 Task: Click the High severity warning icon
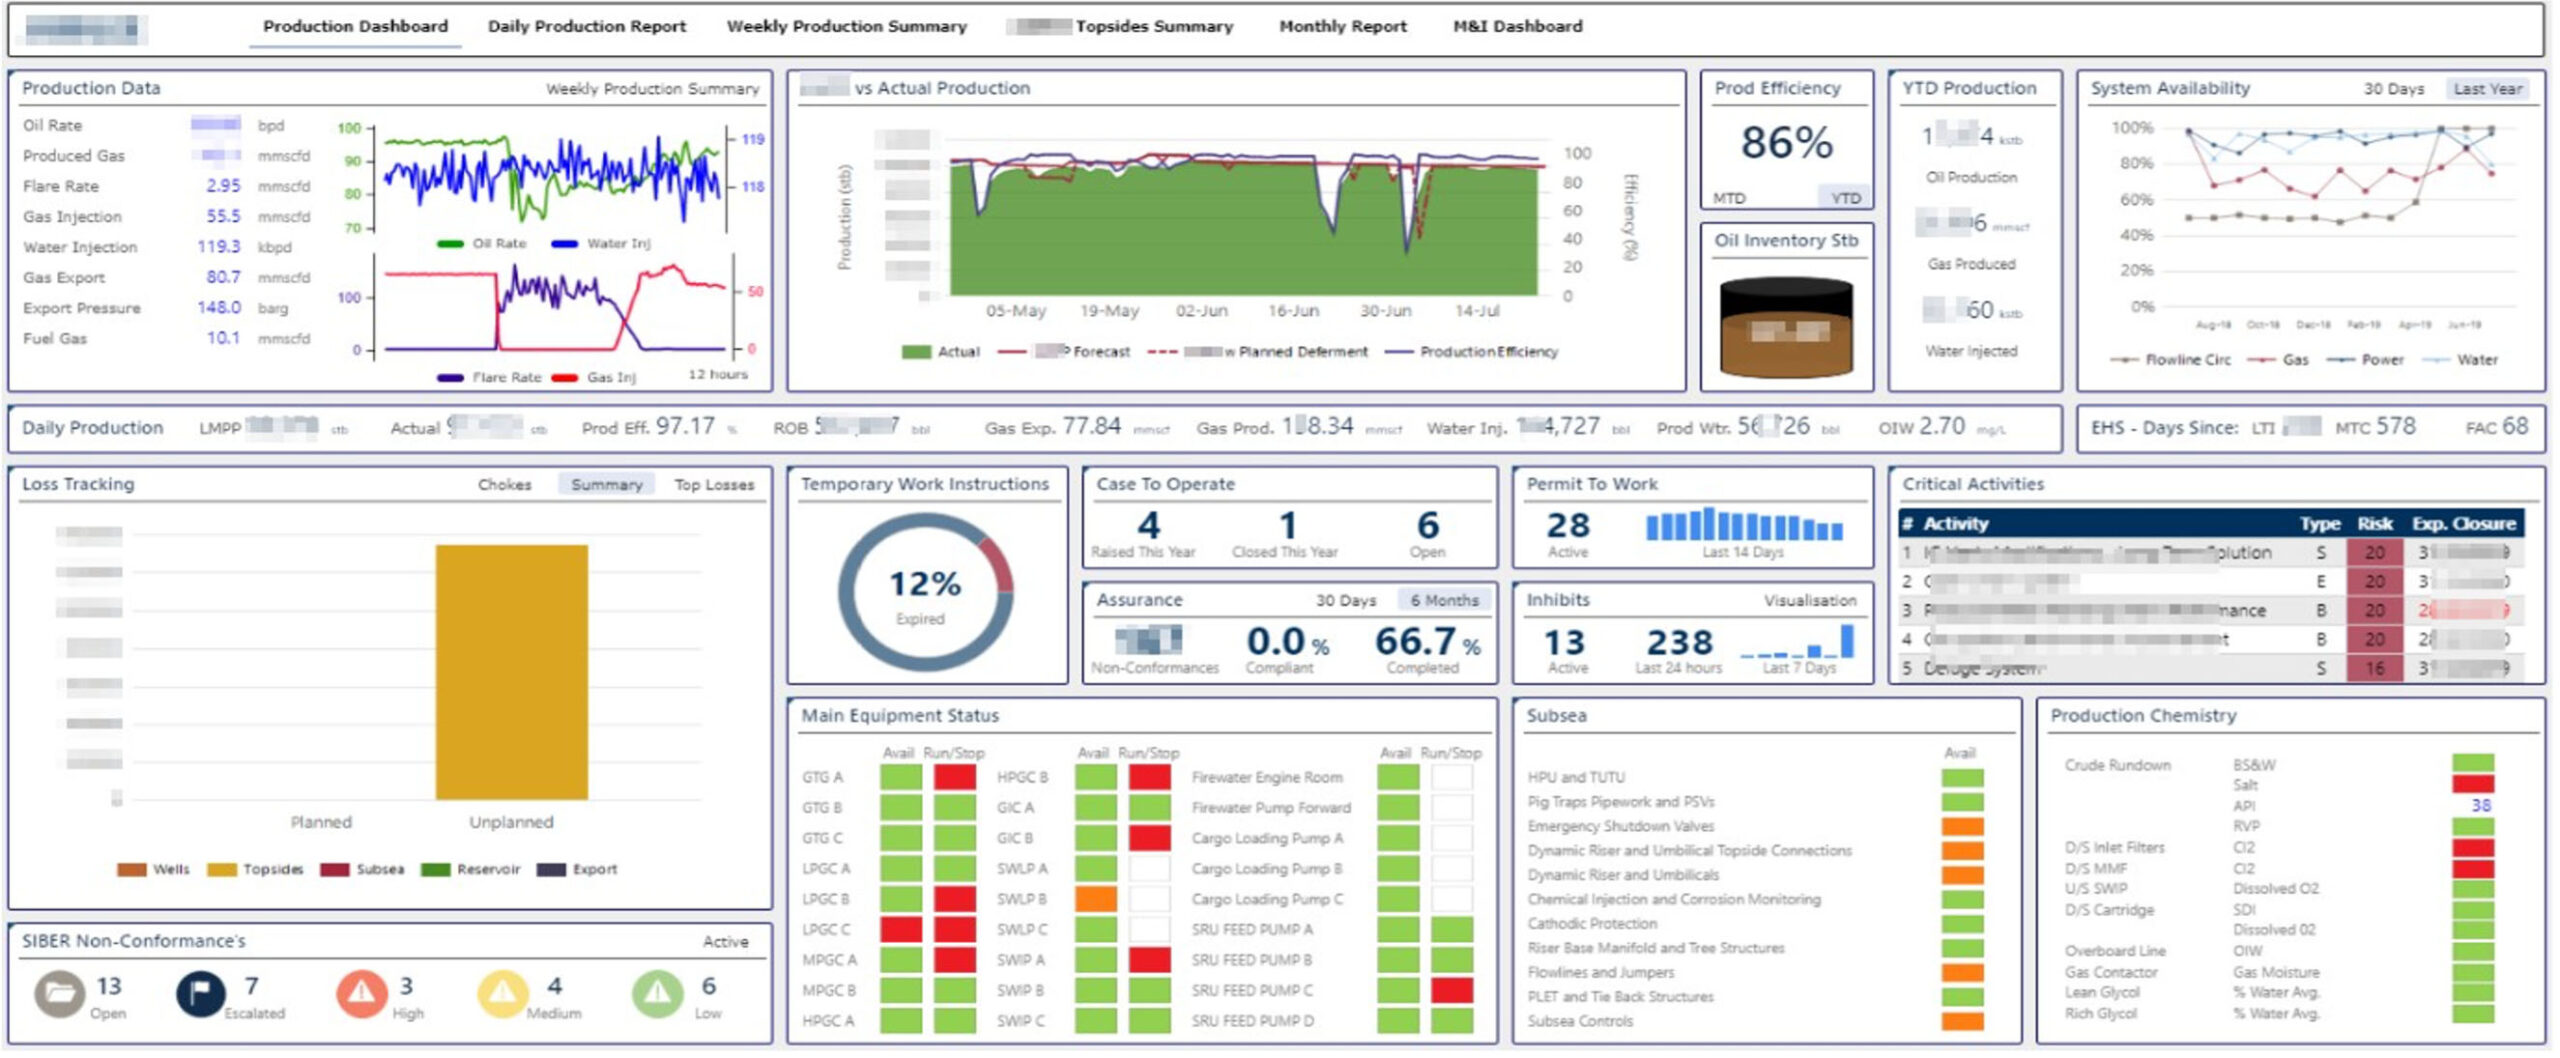coord(361,994)
